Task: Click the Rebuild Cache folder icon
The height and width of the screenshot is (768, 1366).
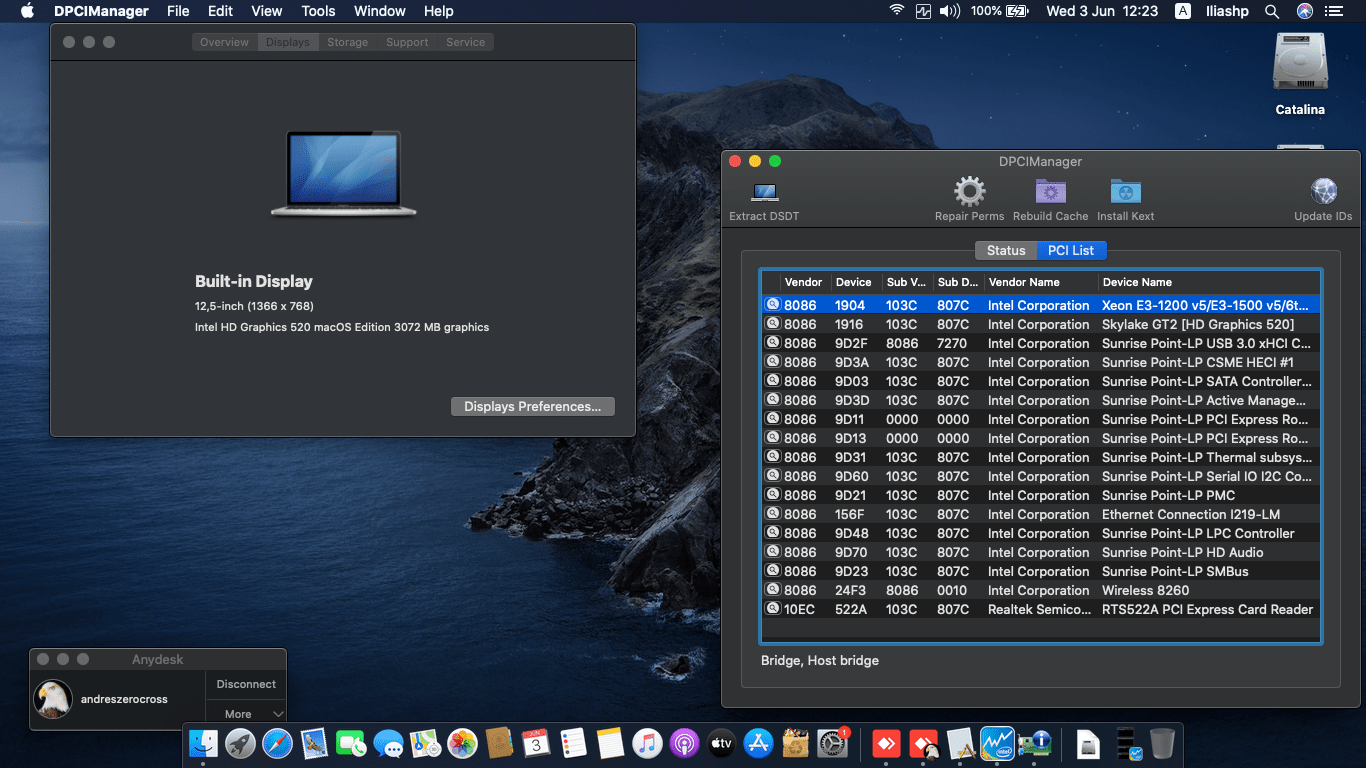Action: (x=1050, y=192)
